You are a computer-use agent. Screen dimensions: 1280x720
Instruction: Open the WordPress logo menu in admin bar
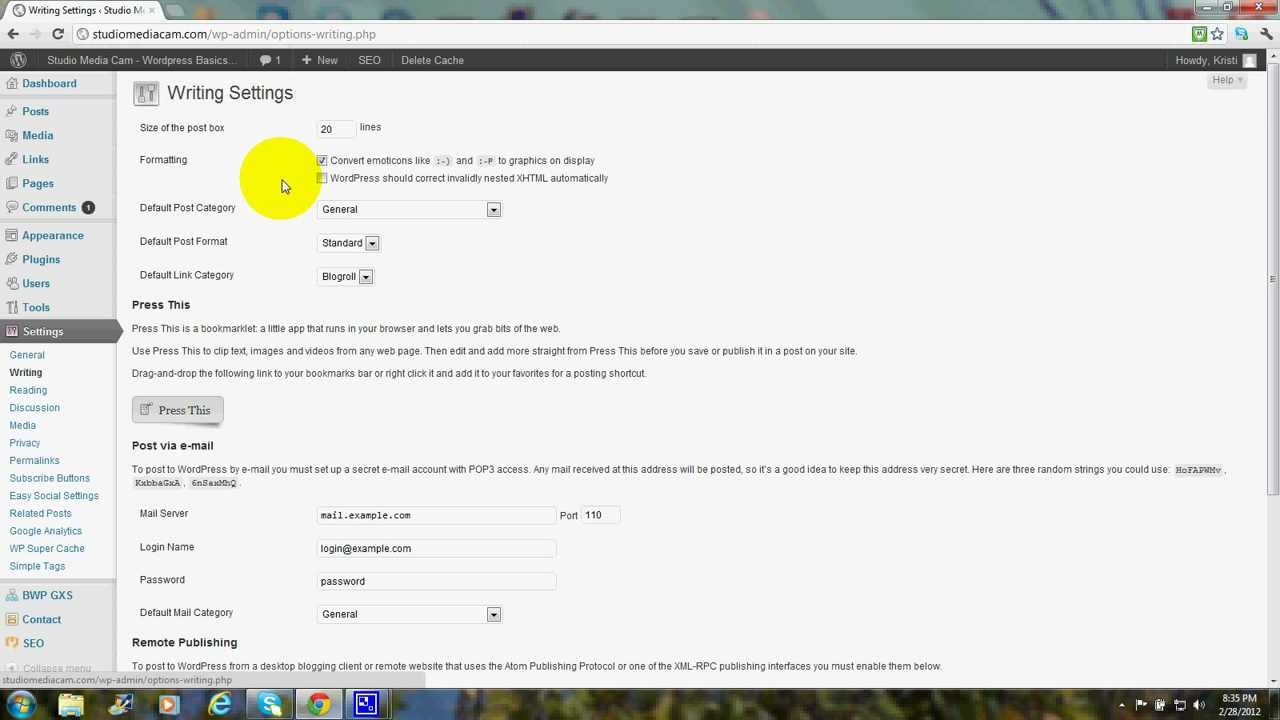point(18,60)
